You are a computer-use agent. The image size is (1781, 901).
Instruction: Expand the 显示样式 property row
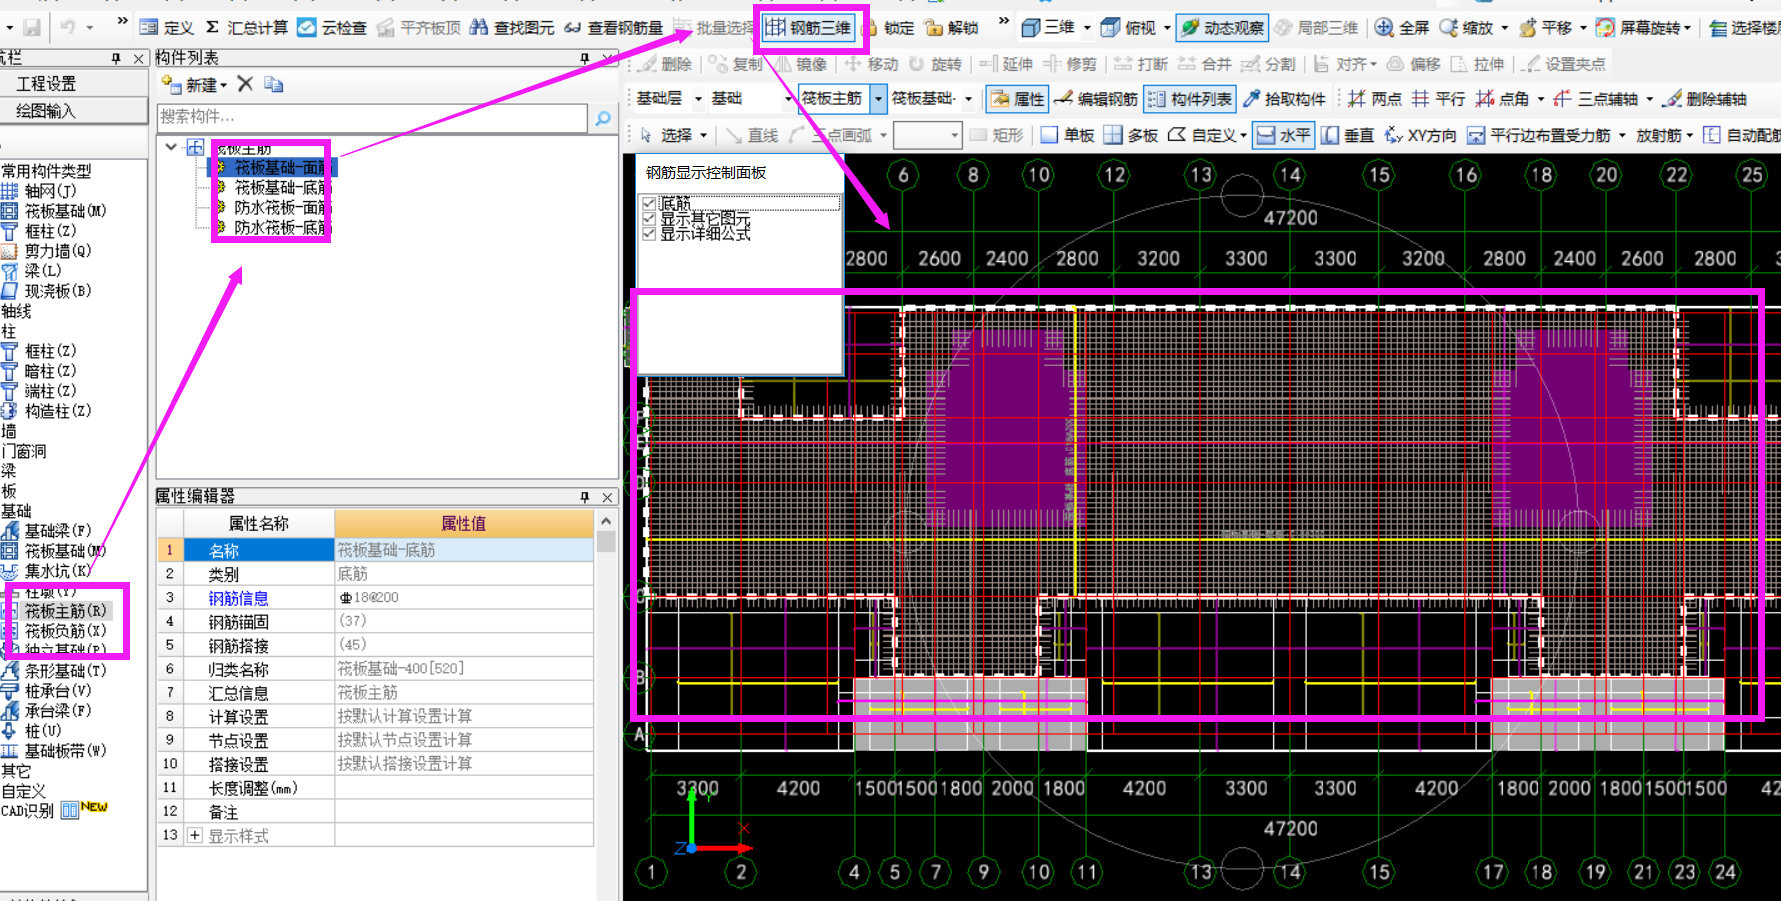[x=195, y=836]
